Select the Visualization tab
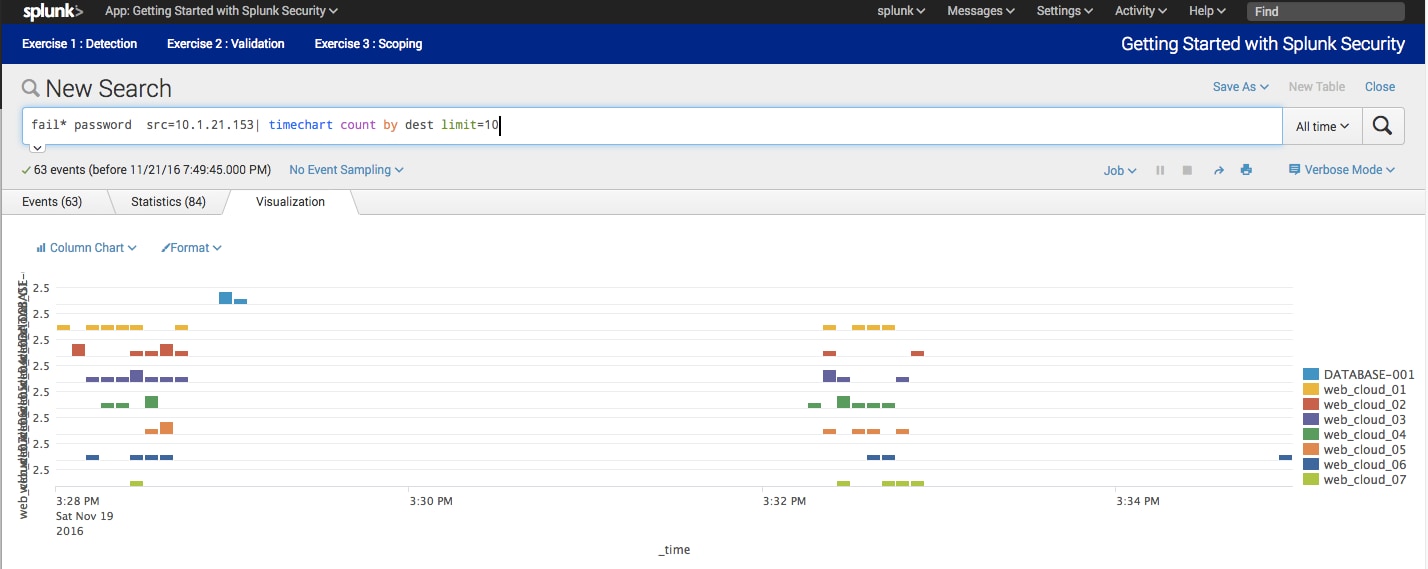 [x=290, y=202]
